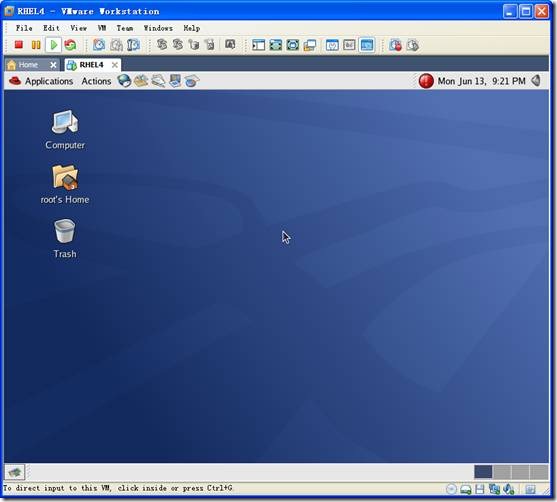The height and width of the screenshot is (502, 557).
Task: Click the record button with red dot
Action: coord(395,45)
